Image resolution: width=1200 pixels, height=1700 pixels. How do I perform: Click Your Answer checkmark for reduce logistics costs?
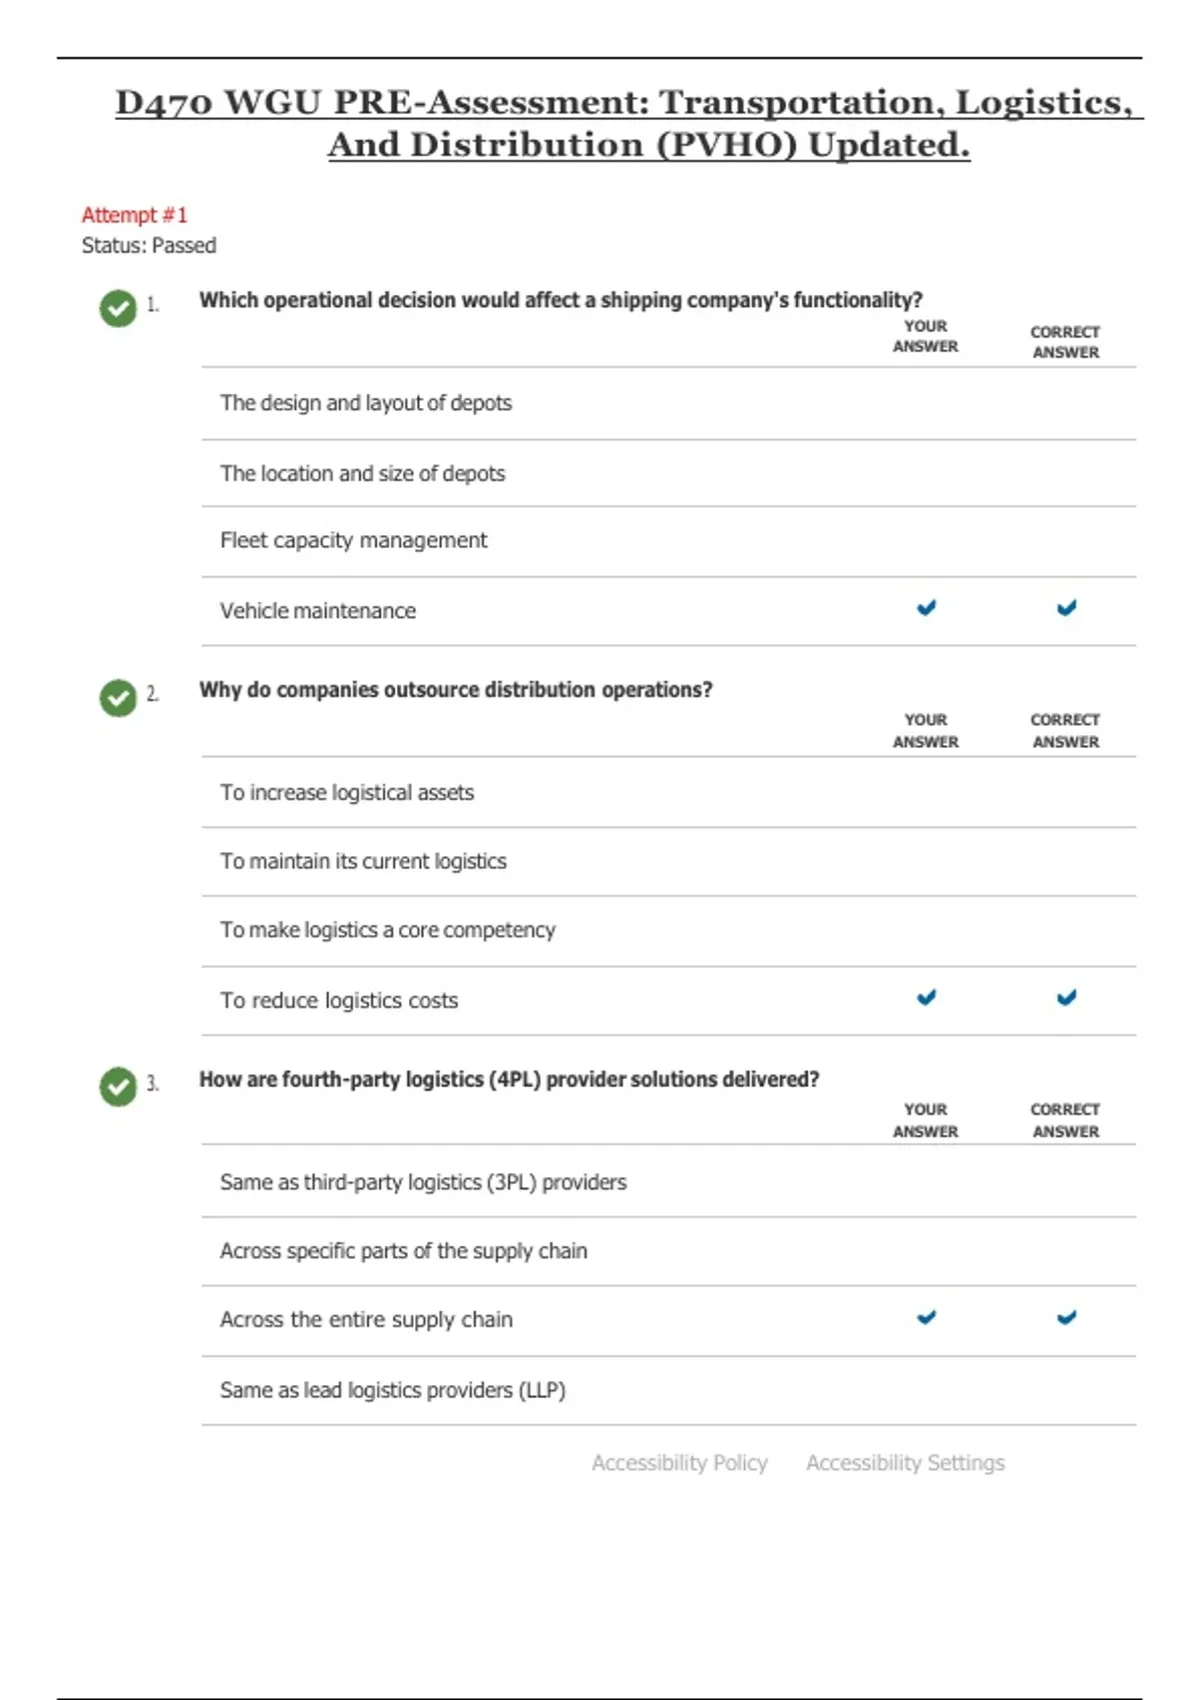pos(926,997)
